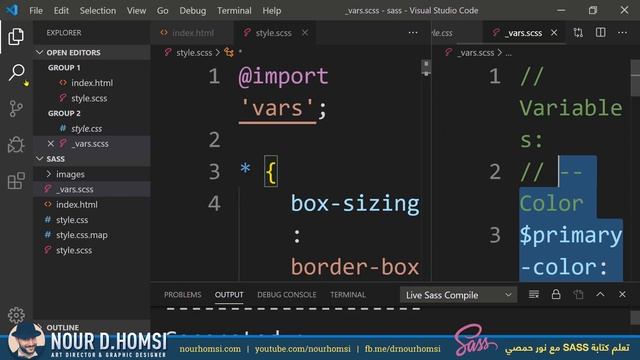Screen dimensions: 640x360
Task: Open the Explorer view in activity bar
Action: (x=16, y=37)
